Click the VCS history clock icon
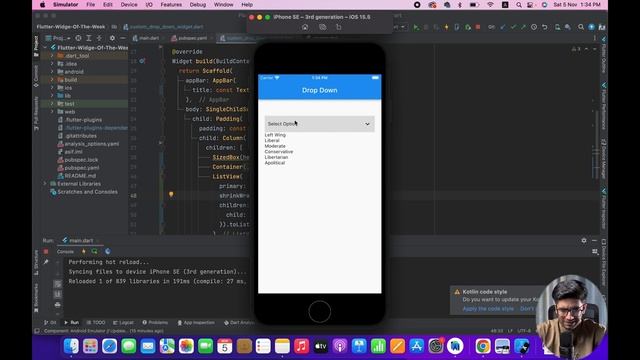 tap(534, 27)
